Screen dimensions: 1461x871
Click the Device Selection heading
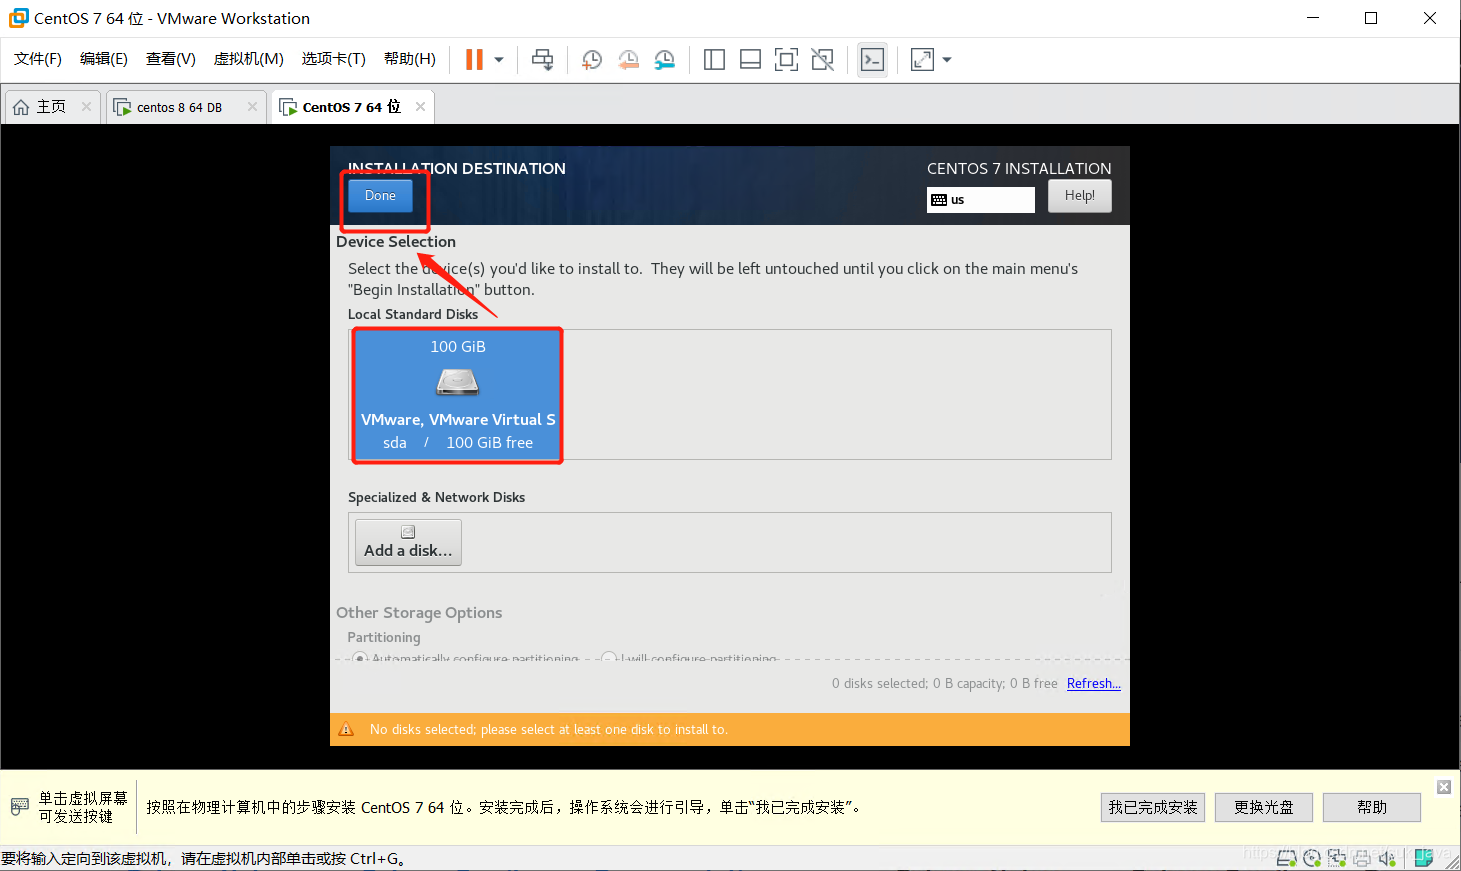tap(396, 242)
